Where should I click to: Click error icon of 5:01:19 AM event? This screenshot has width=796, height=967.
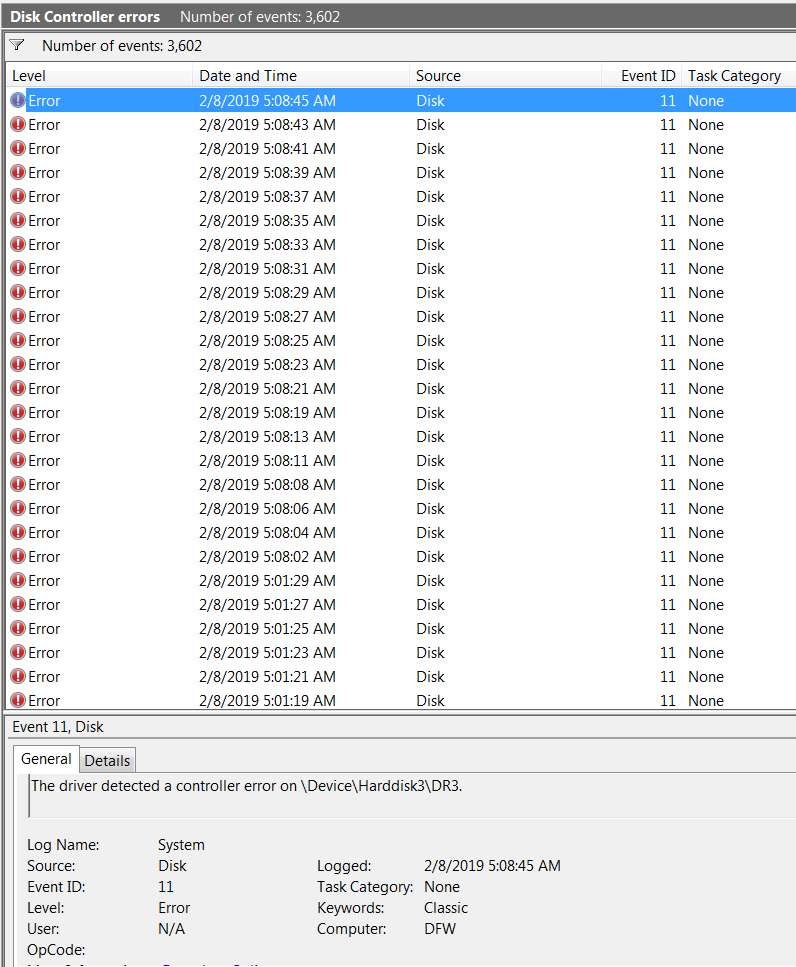pos(18,700)
